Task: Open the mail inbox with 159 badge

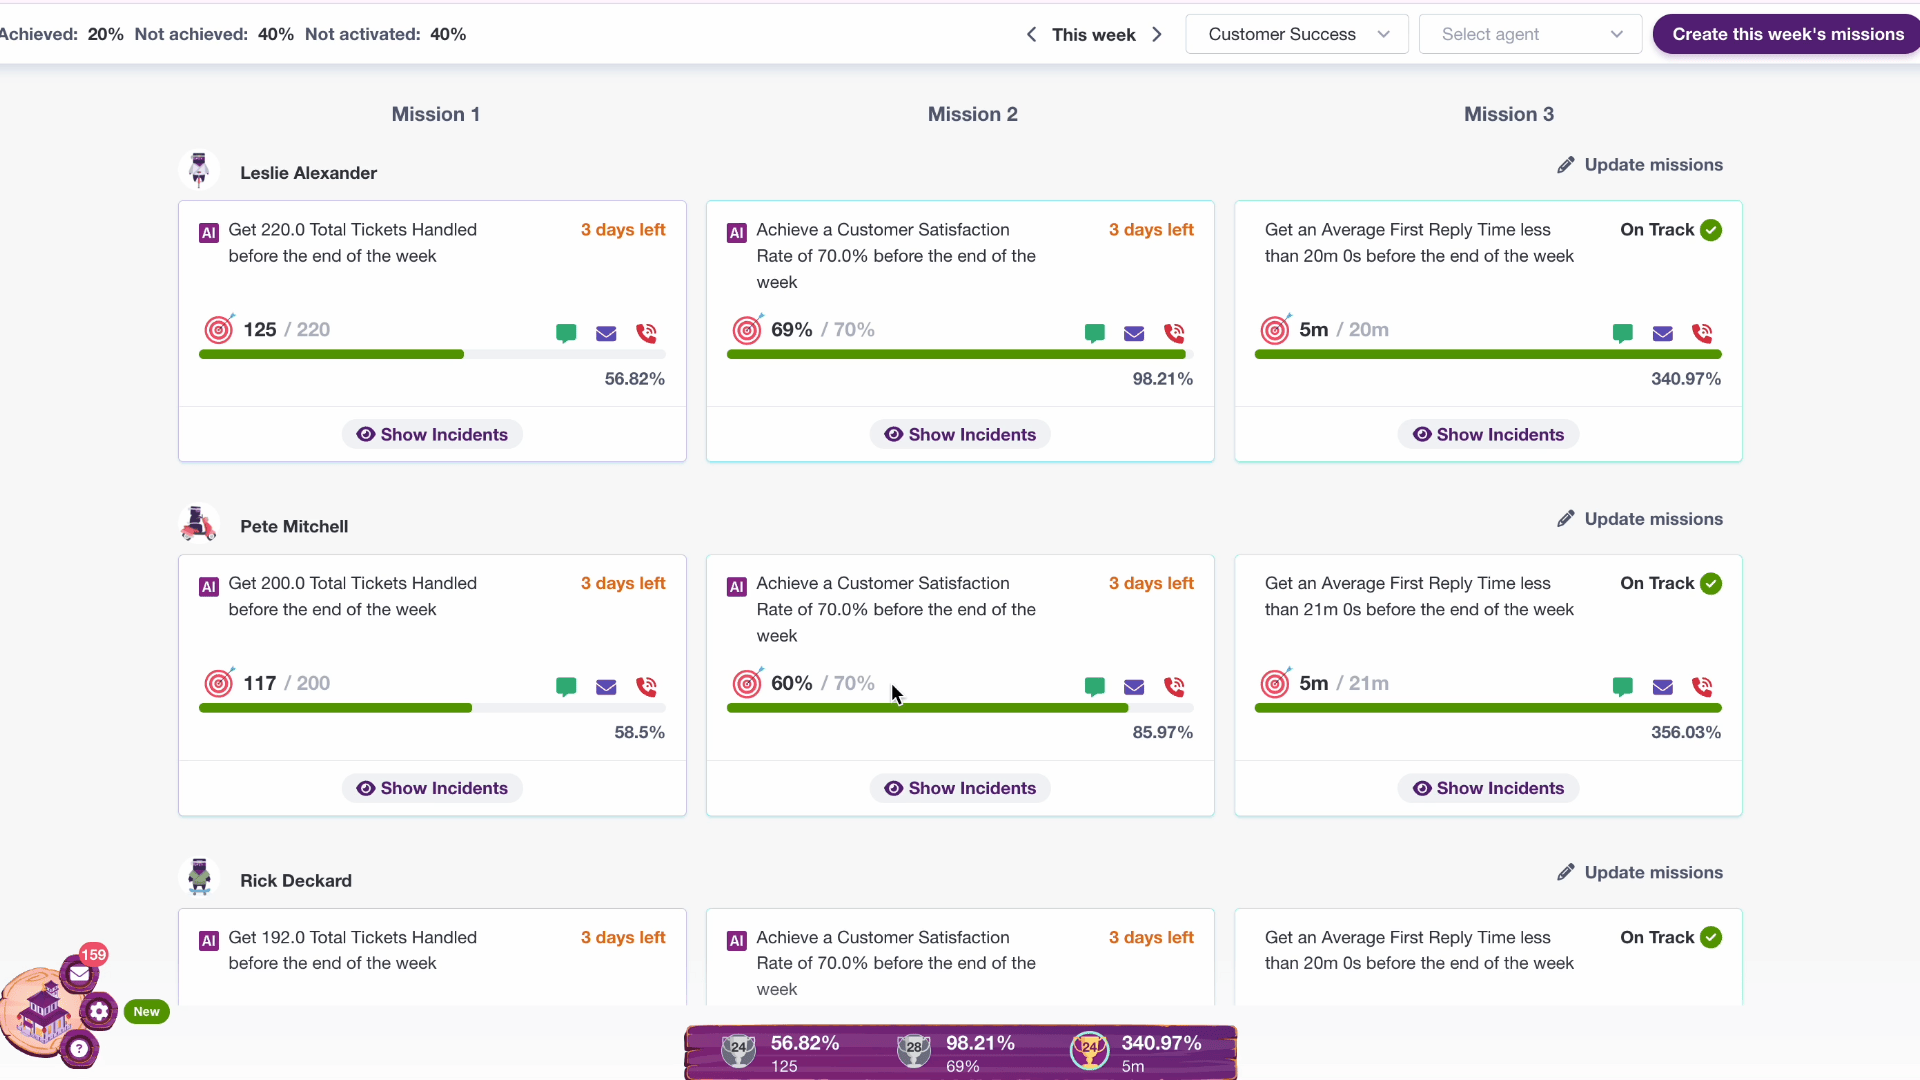Action: click(x=79, y=973)
